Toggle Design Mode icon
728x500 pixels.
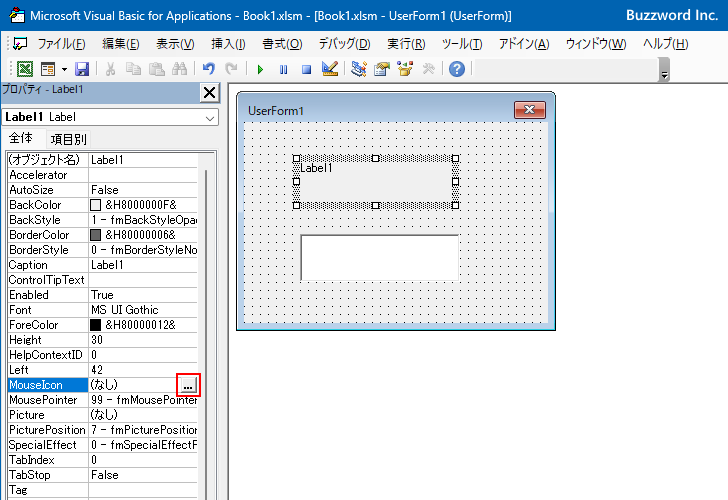[x=330, y=69]
